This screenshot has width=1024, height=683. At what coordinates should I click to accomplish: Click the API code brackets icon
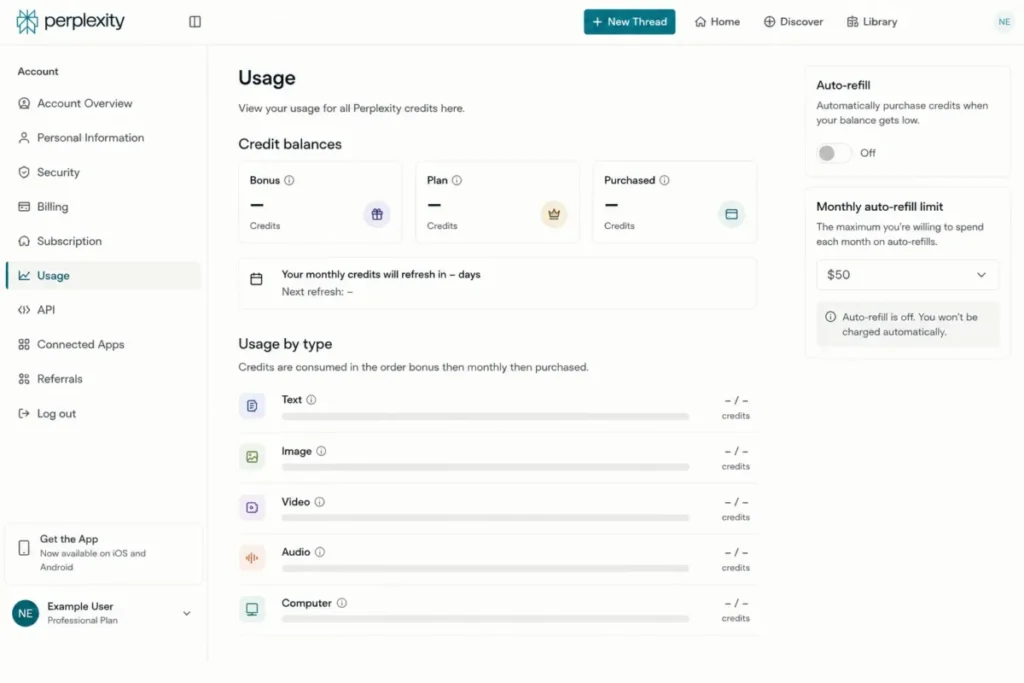pos(24,310)
